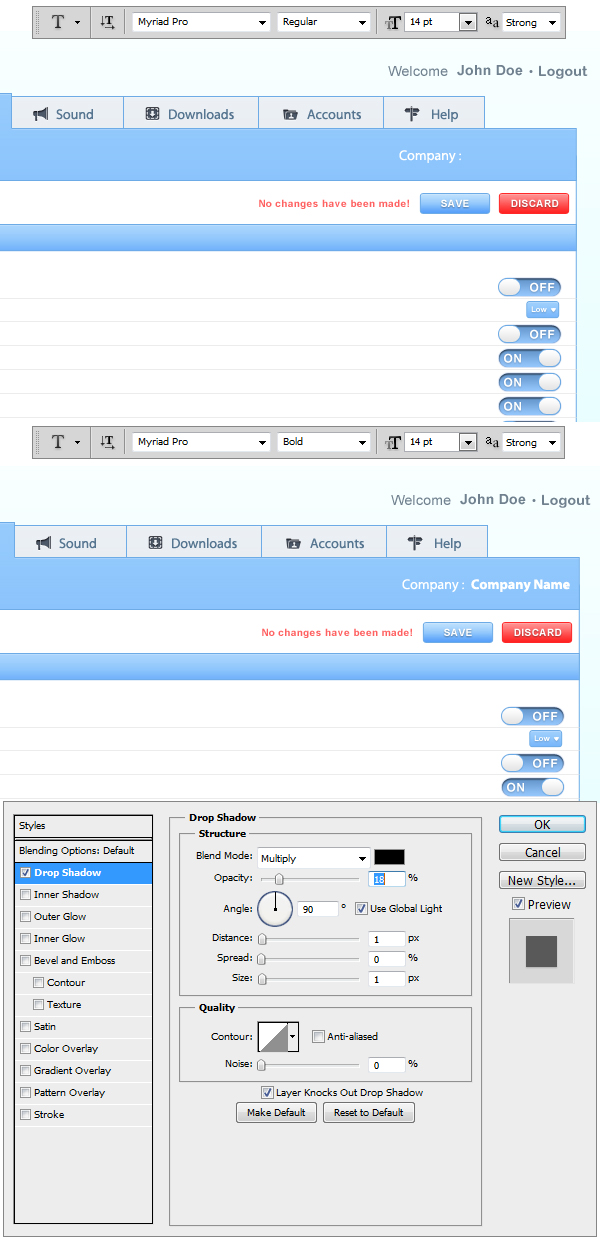This screenshot has width=600, height=1242.
Task: Click the black drop shadow color swatch
Action: [389, 857]
